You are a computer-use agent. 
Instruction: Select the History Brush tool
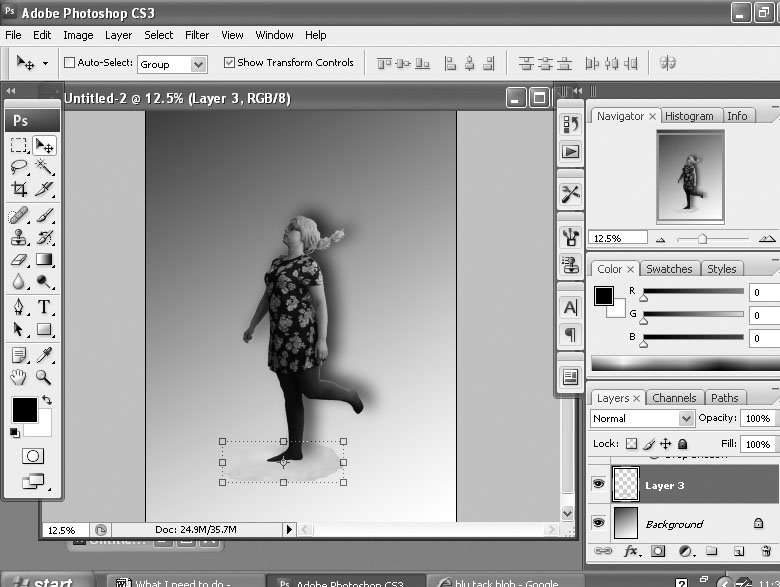(x=44, y=237)
